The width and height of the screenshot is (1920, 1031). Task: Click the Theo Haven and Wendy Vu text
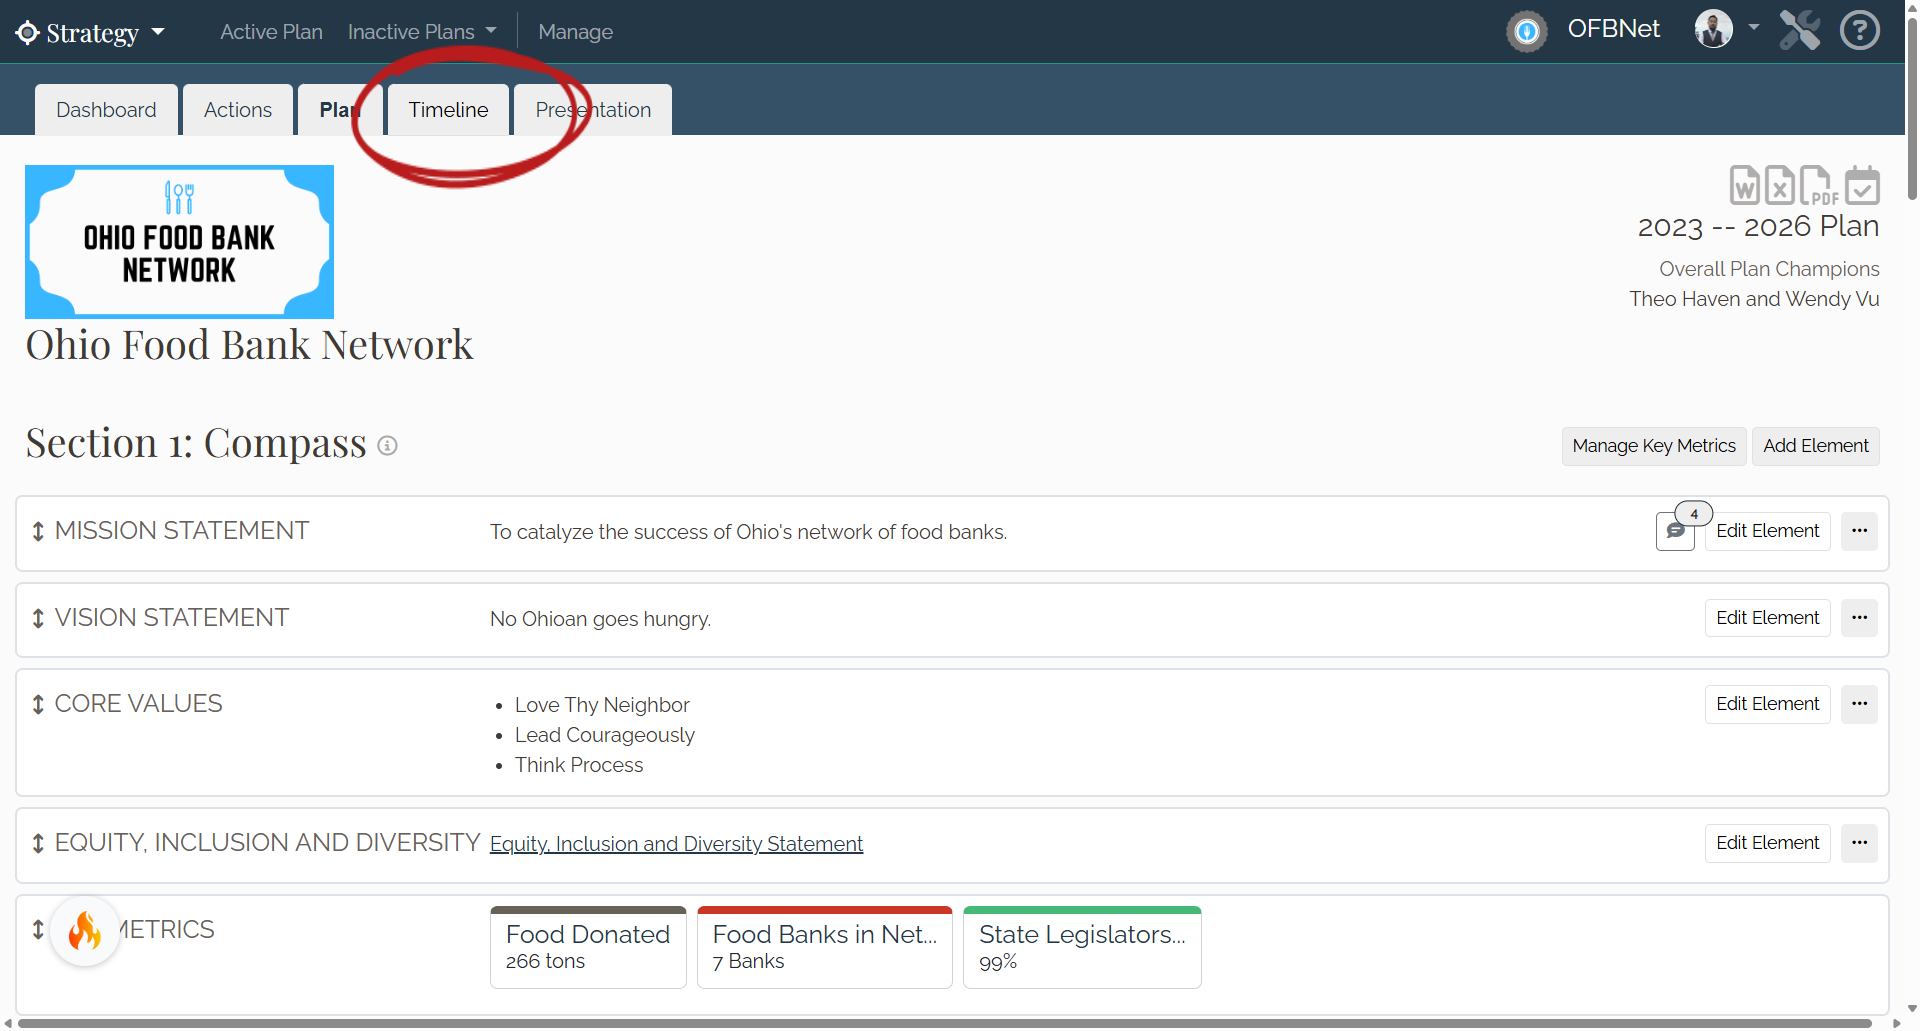point(1754,299)
